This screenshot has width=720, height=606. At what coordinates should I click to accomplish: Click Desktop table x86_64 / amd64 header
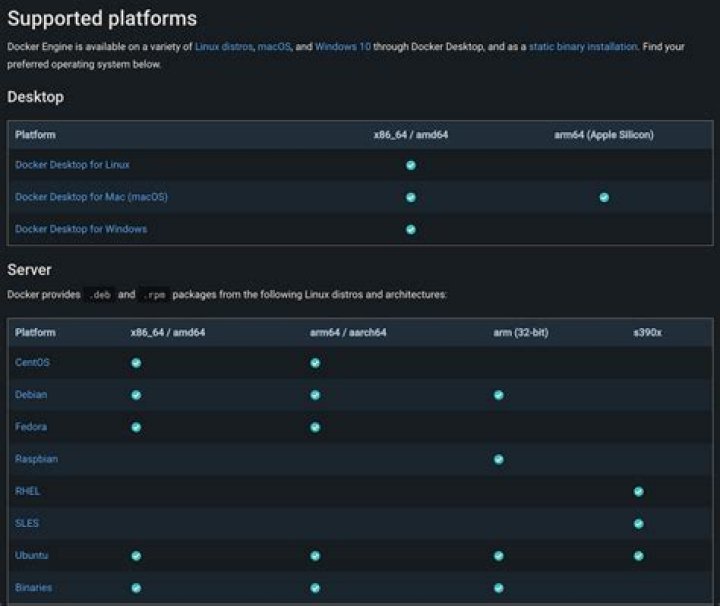point(411,135)
